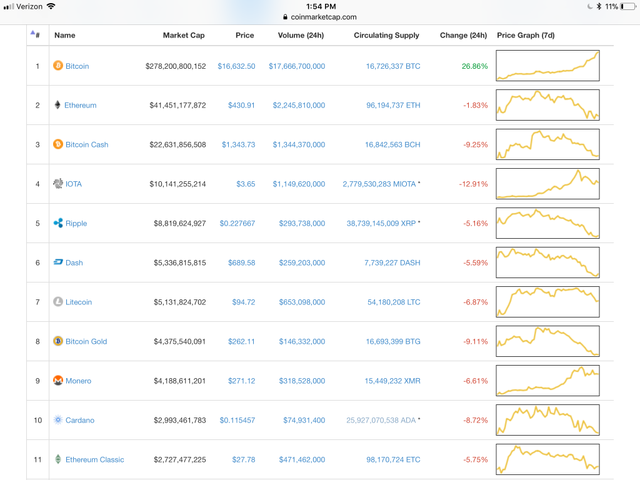Open the Bitcoin Cash name link

pyautogui.click(x=87, y=144)
